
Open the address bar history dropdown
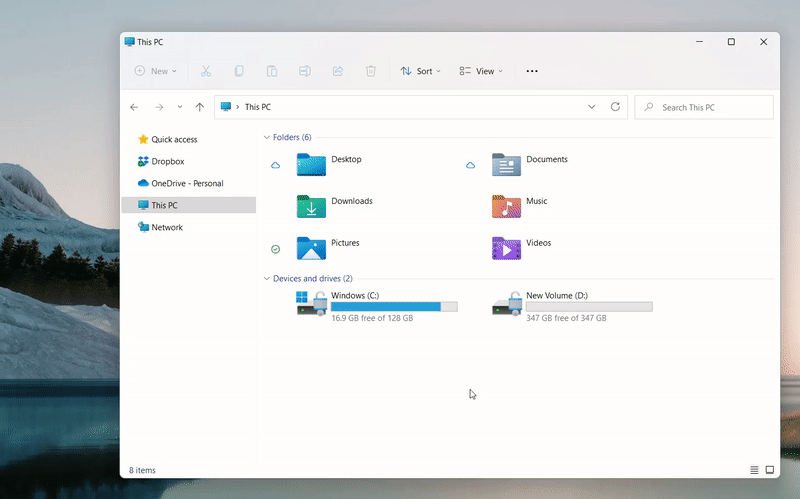click(592, 107)
